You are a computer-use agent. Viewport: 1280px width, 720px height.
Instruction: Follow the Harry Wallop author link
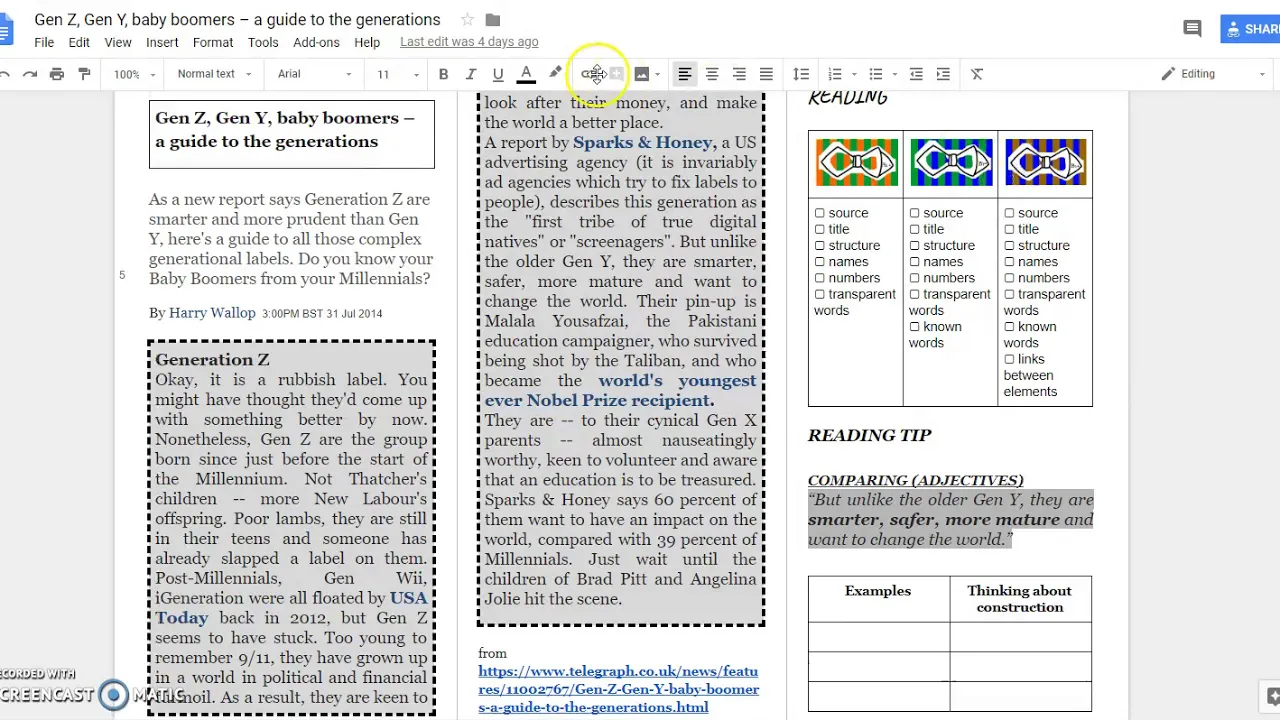pyautogui.click(x=212, y=313)
